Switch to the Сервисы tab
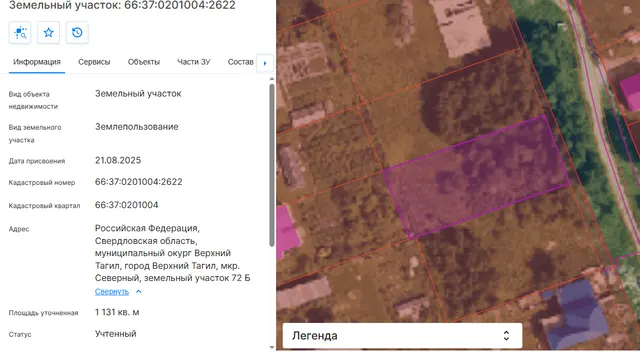Image resolution: width=640 pixels, height=362 pixels. point(94,62)
